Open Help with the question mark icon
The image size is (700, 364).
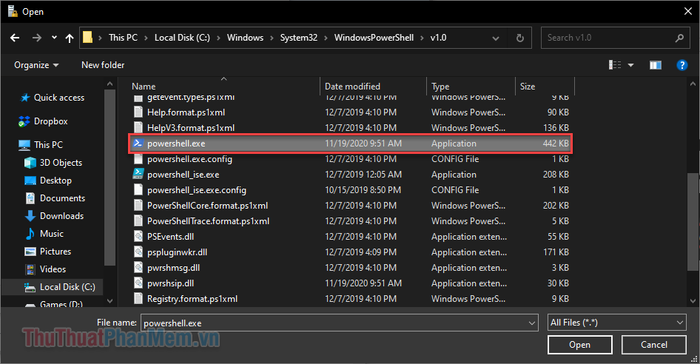[682, 66]
